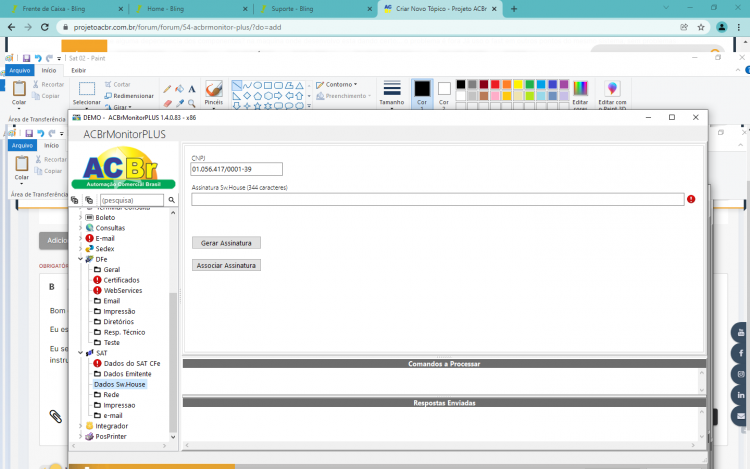
Task: Click the red error icon beside Assinatura field
Action: [x=691, y=199]
